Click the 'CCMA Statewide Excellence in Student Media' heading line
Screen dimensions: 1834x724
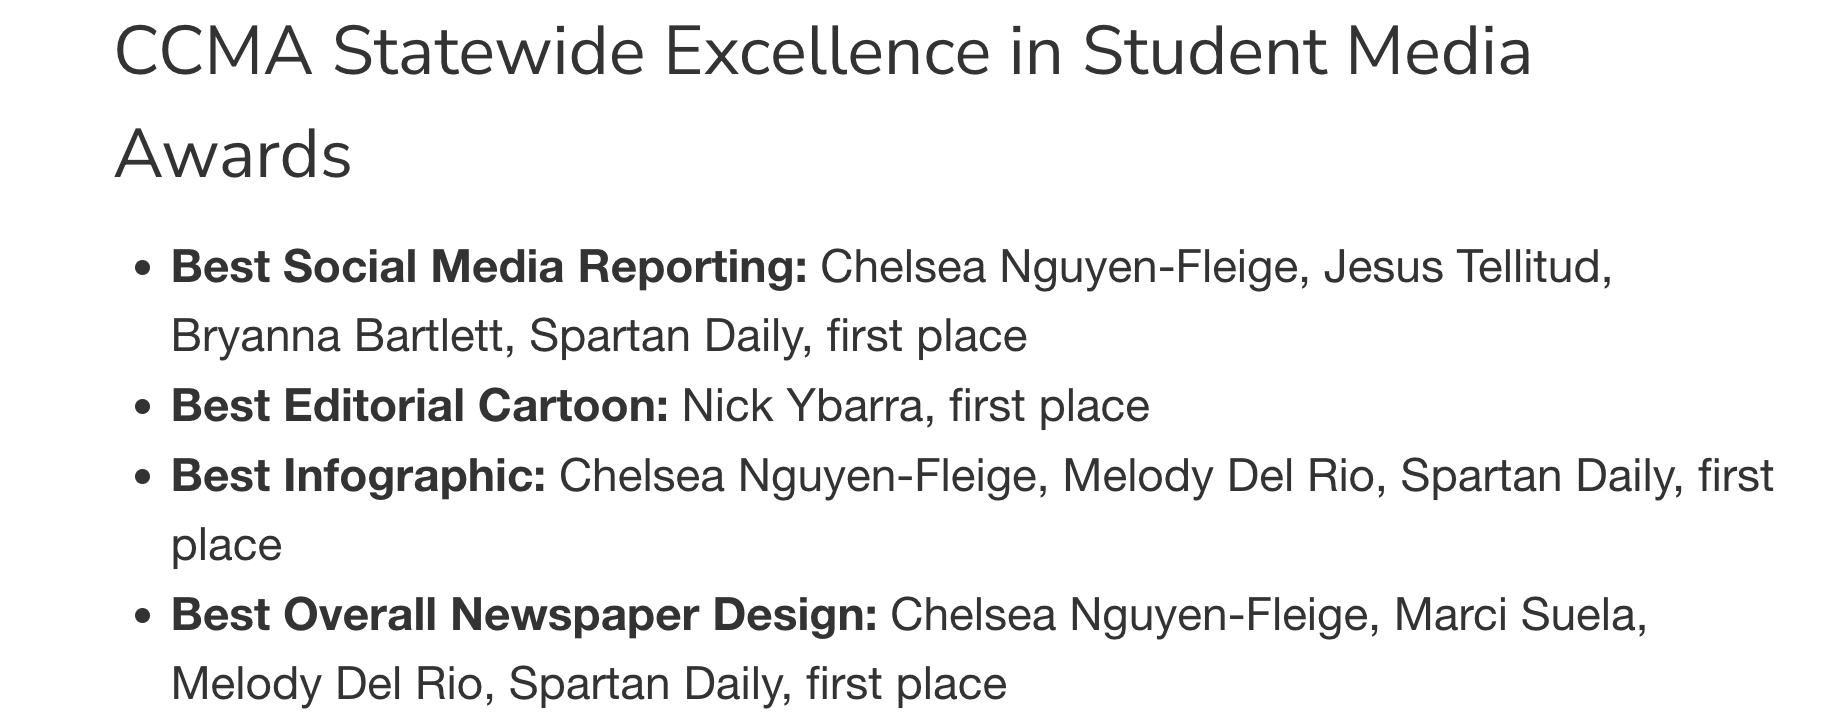click(x=823, y=52)
